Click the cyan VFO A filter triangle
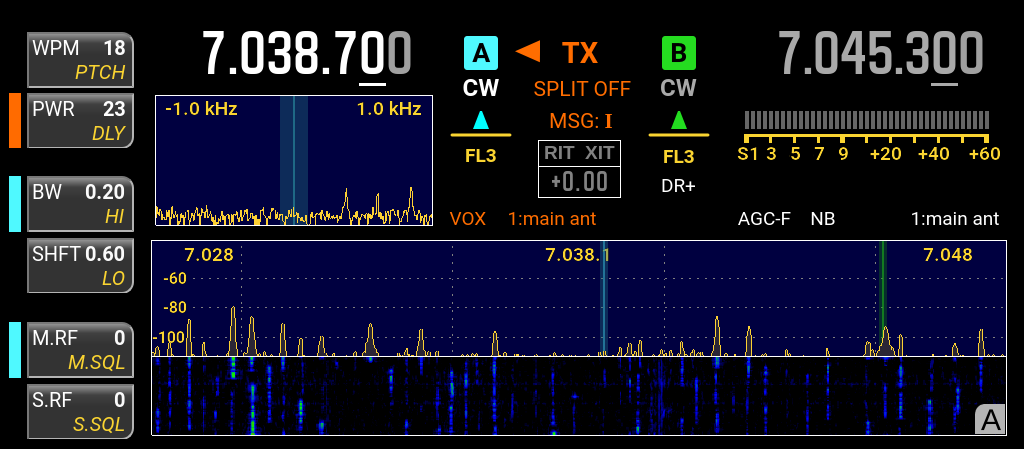The width and height of the screenshot is (1024, 449). (481, 121)
